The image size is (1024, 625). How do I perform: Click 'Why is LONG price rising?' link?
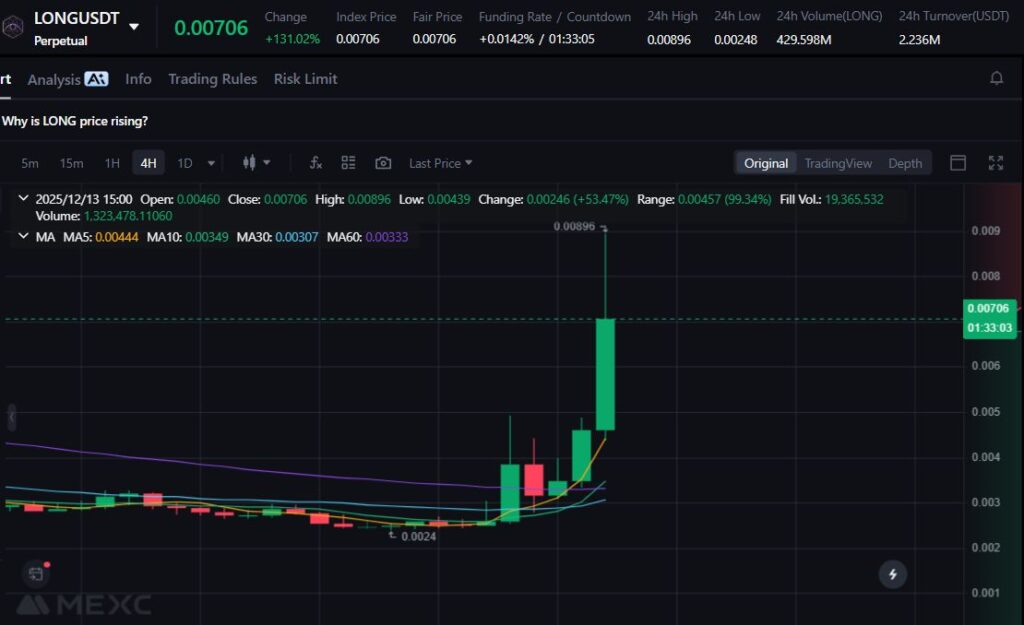[x=75, y=121]
